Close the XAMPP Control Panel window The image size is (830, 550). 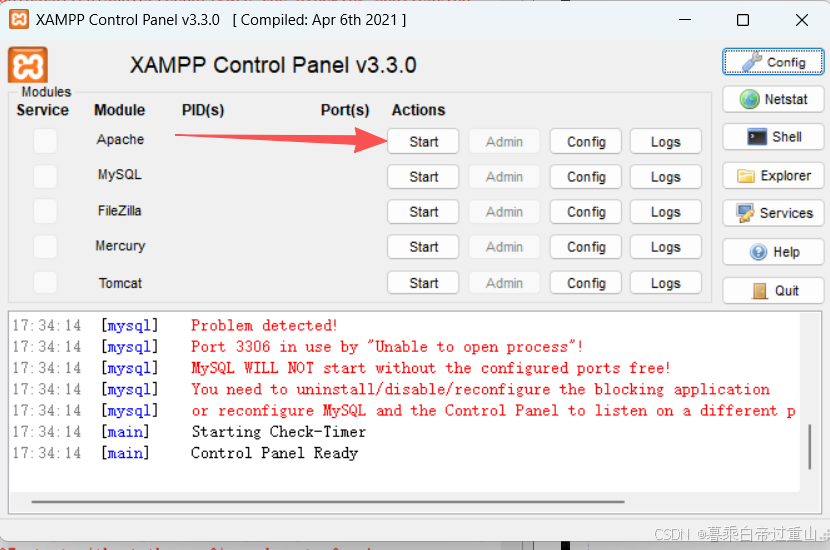[802, 20]
